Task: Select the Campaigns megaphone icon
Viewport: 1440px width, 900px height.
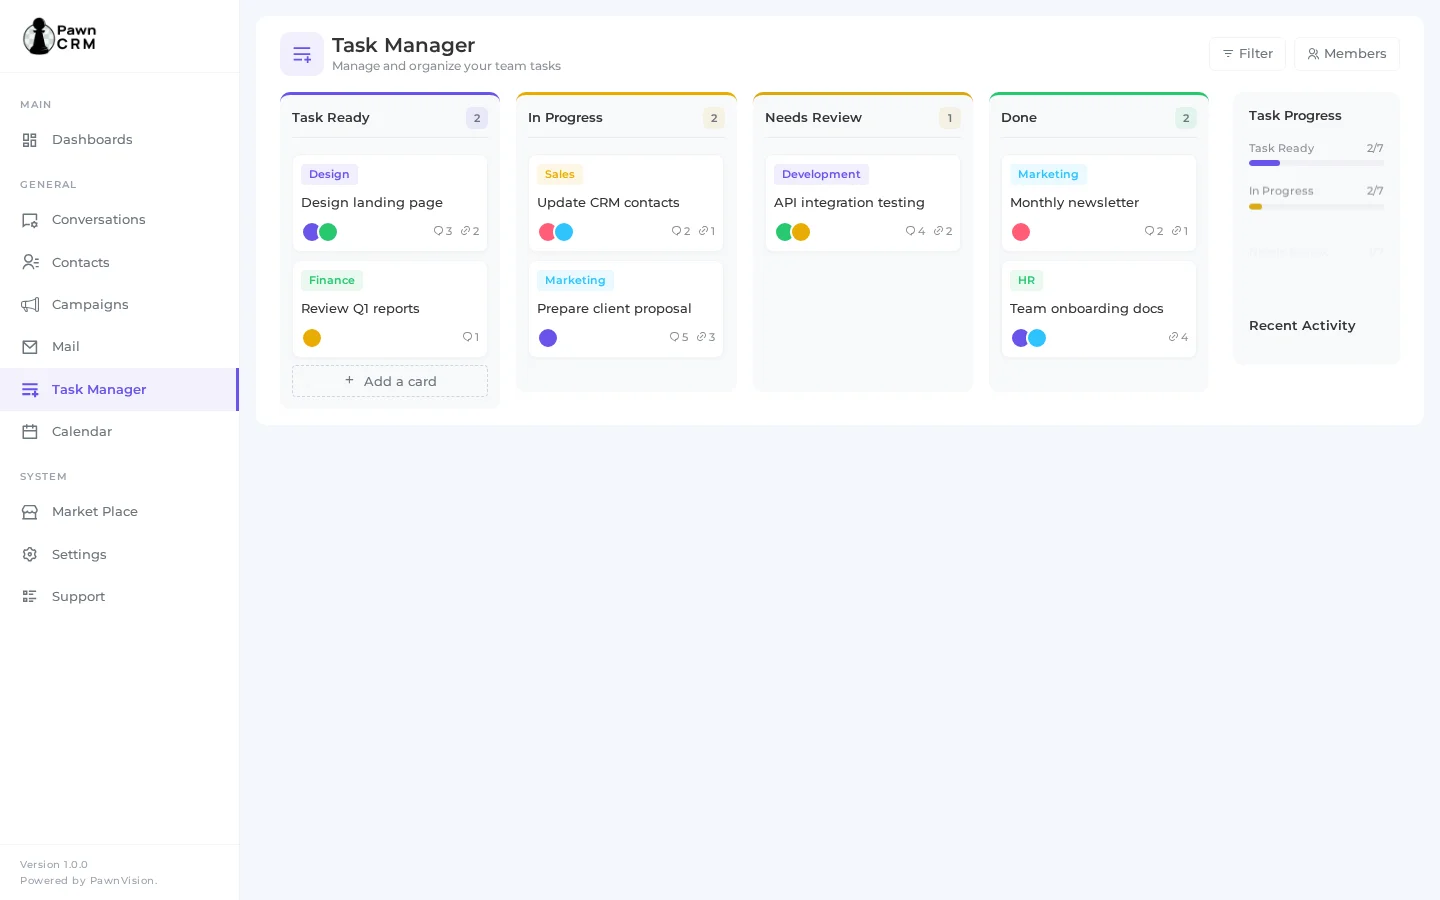Action: pos(30,304)
